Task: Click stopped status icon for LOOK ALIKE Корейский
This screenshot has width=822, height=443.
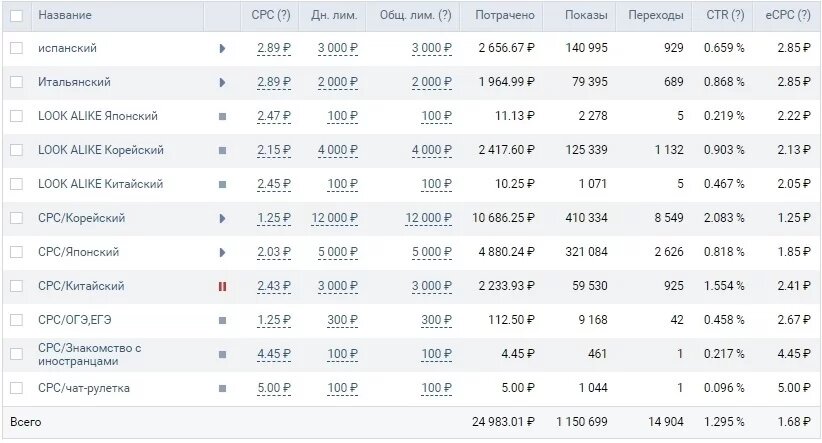Action: 222,150
